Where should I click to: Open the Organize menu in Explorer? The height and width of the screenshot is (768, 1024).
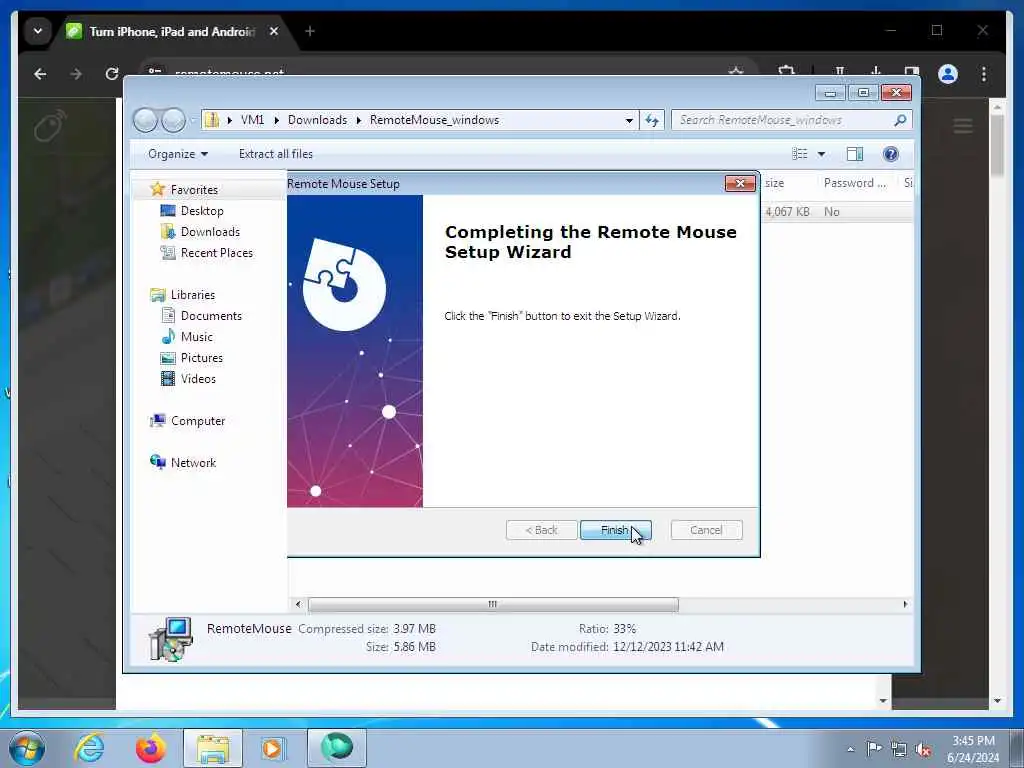pos(178,154)
